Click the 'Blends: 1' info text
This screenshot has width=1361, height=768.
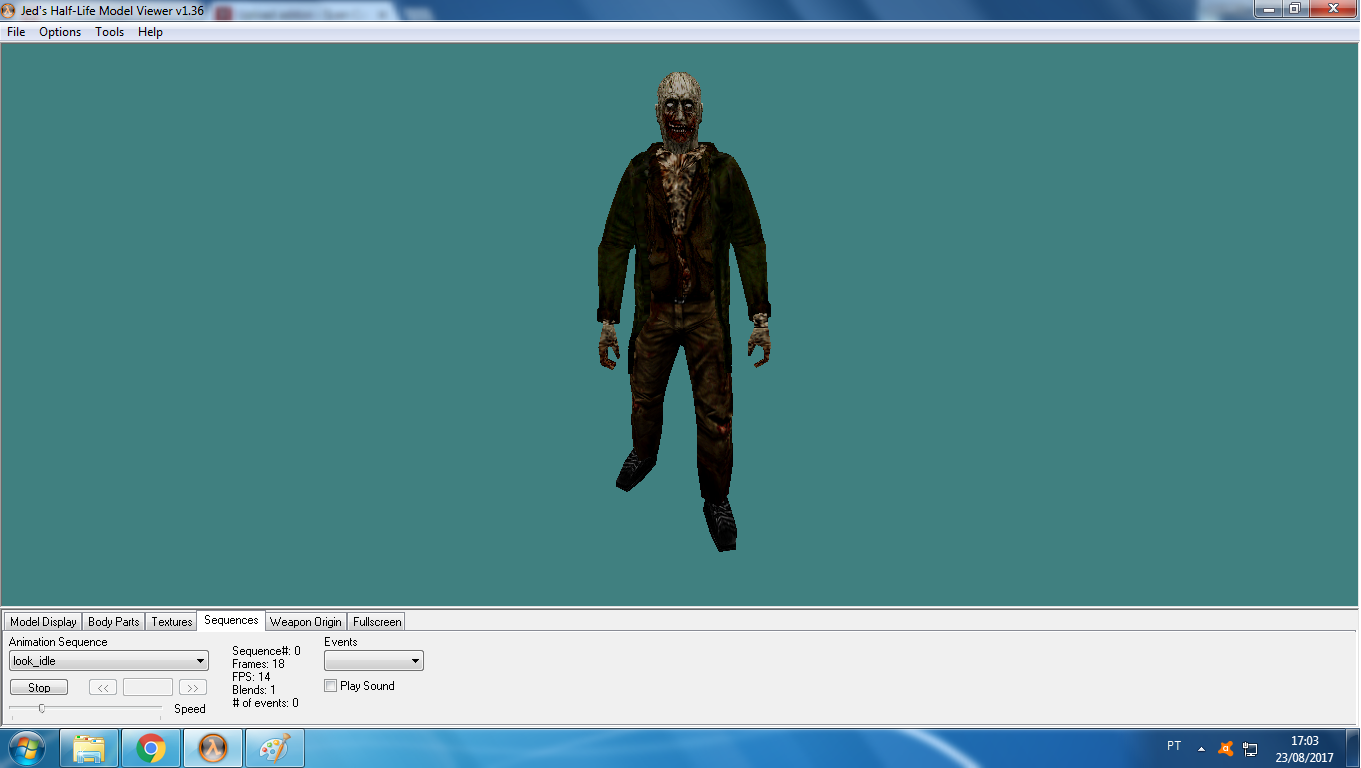tap(254, 690)
